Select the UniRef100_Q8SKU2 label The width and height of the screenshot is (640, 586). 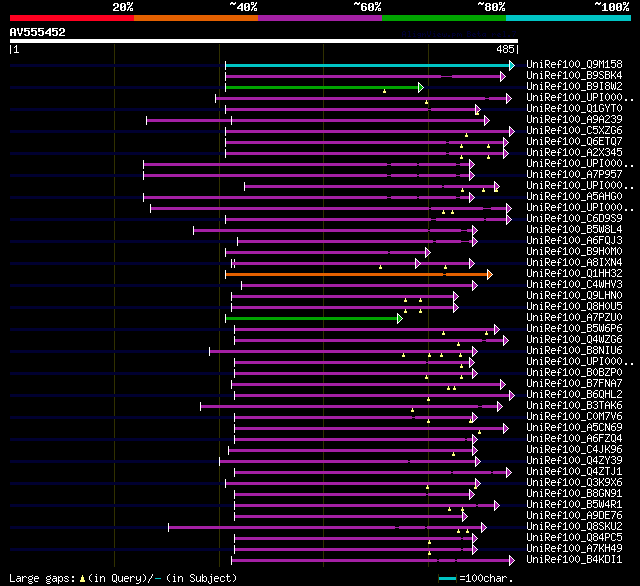click(x=574, y=527)
